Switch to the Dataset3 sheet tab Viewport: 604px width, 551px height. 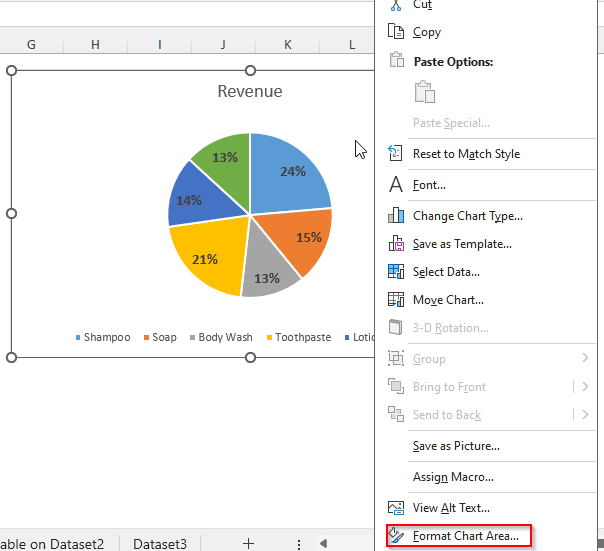click(160, 543)
